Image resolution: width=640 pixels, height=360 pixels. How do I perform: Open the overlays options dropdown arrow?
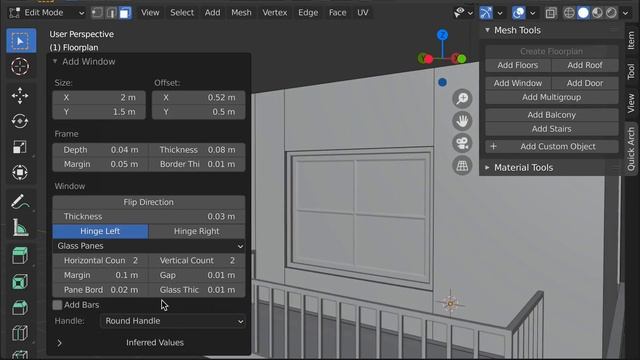coord(533,13)
